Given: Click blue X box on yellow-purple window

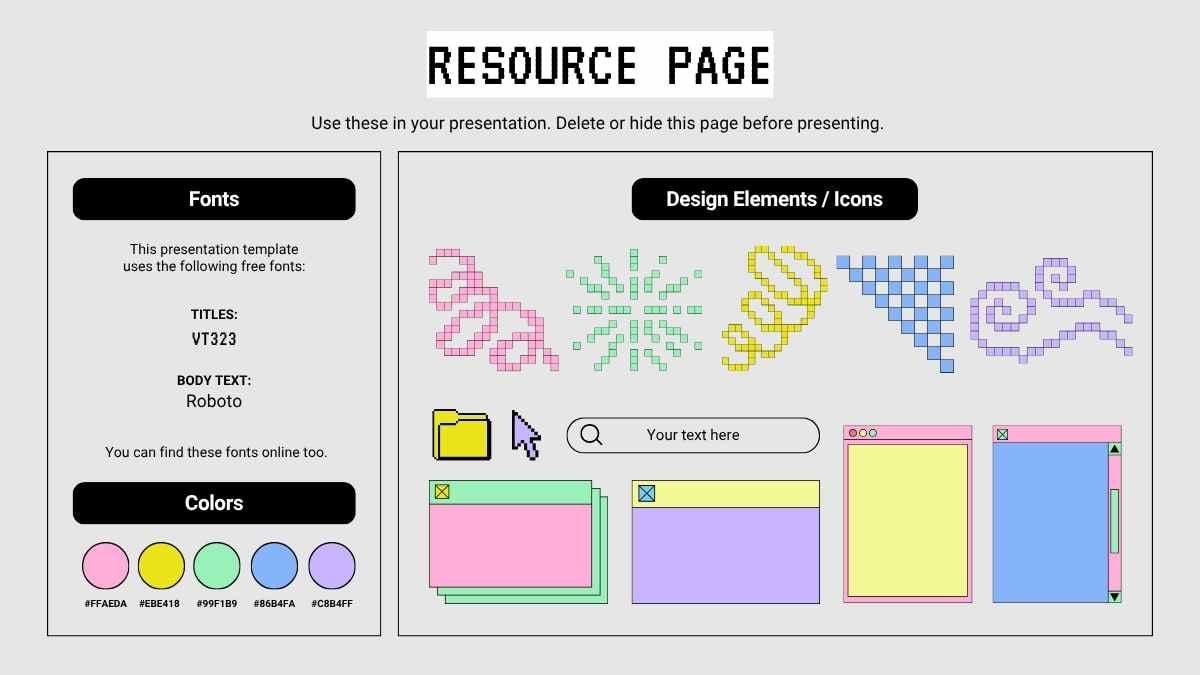Looking at the screenshot, I should pos(646,493).
